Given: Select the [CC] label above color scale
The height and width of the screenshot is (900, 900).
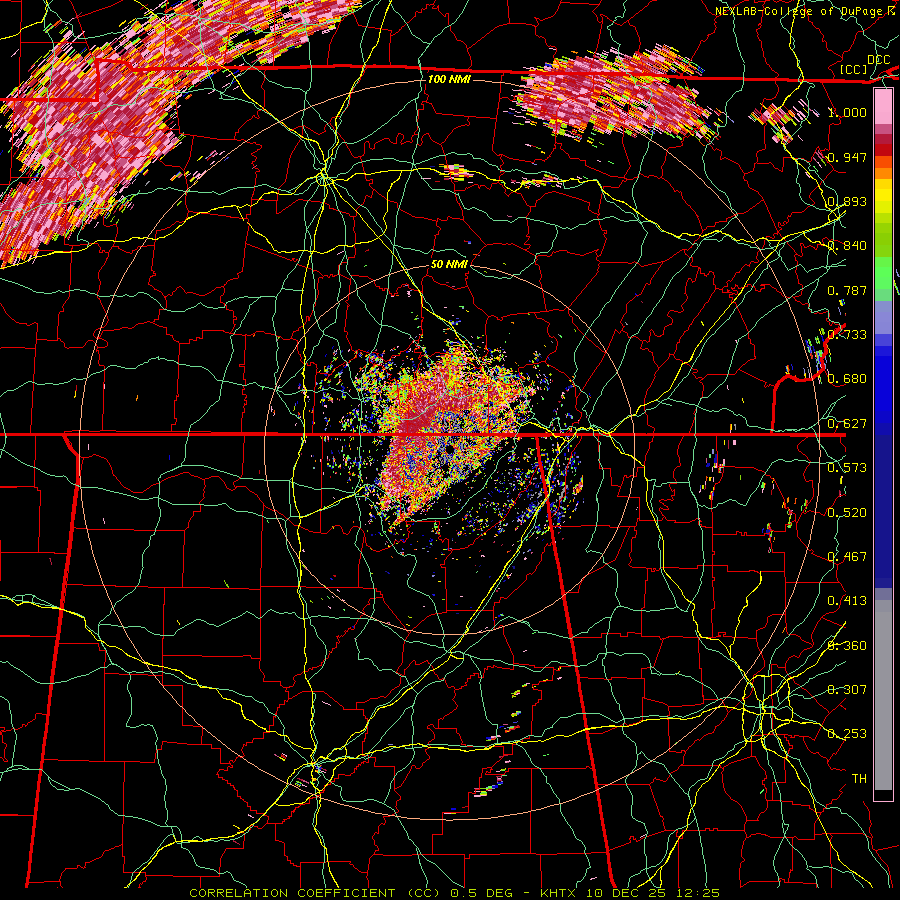Looking at the screenshot, I should tap(854, 69).
